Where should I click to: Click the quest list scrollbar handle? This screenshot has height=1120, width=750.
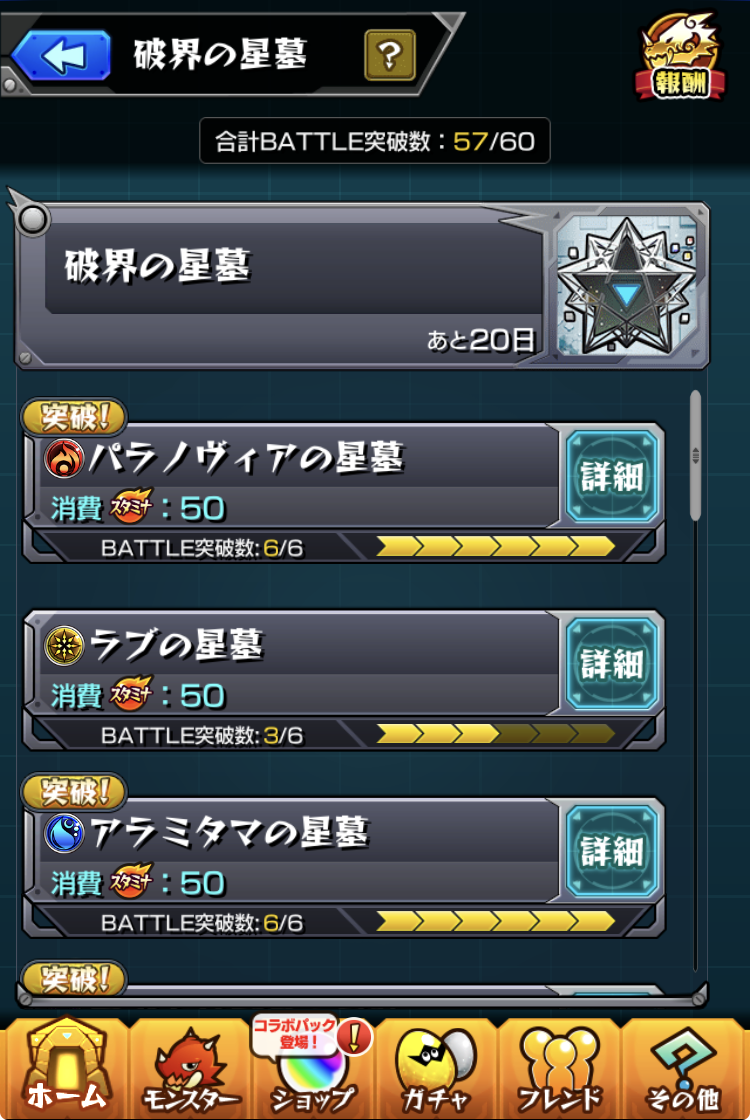click(696, 456)
